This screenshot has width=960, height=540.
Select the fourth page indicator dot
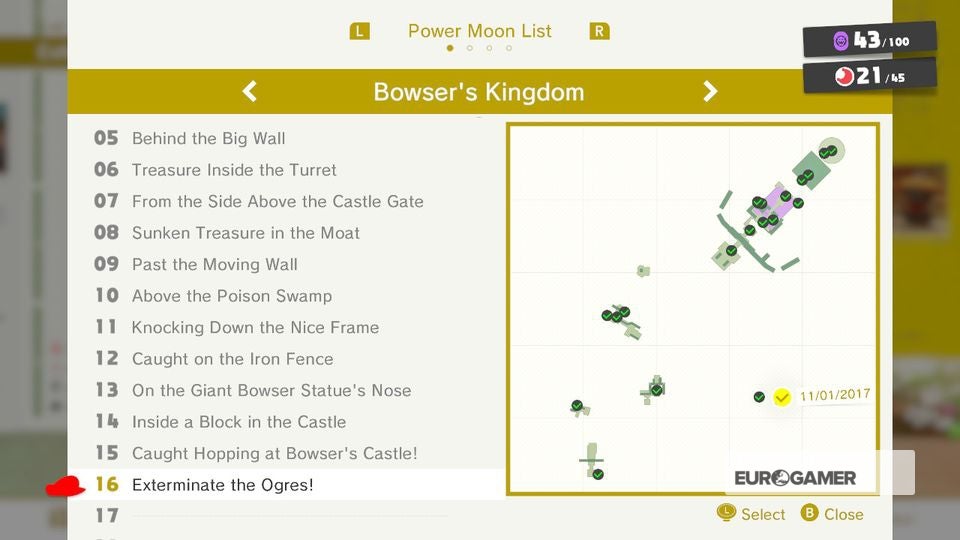tap(509, 48)
